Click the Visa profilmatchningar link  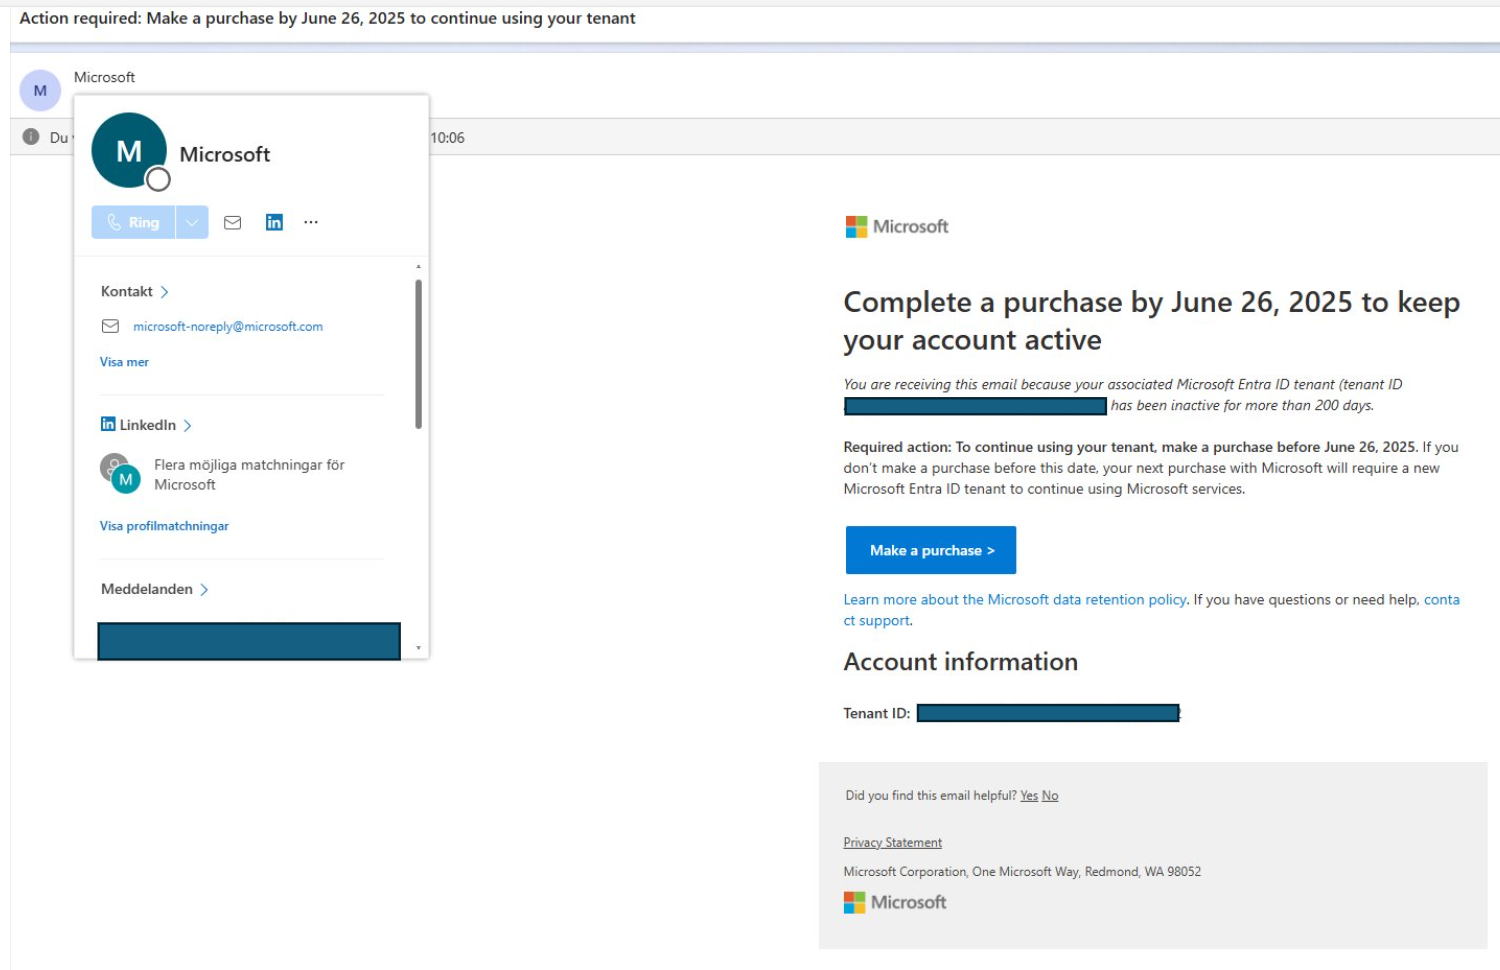pos(164,526)
